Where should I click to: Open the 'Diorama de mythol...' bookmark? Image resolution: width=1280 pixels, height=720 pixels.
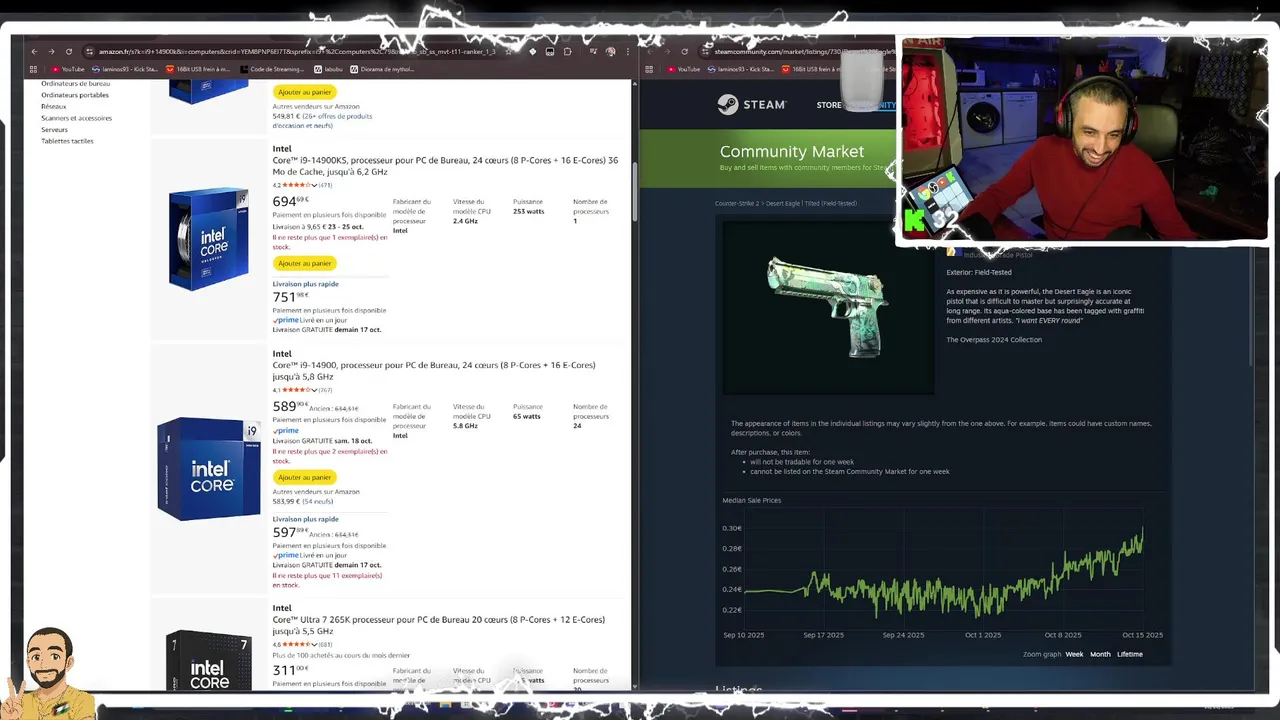pos(384,69)
